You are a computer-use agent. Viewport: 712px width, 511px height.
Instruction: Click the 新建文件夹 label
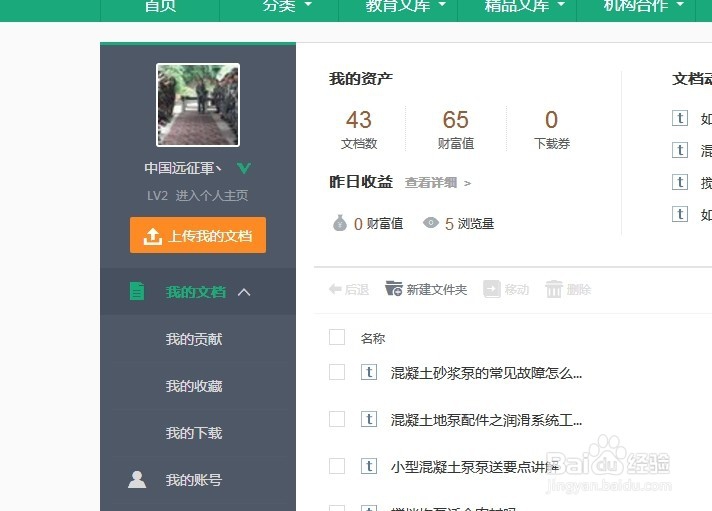pyautogui.click(x=436, y=289)
